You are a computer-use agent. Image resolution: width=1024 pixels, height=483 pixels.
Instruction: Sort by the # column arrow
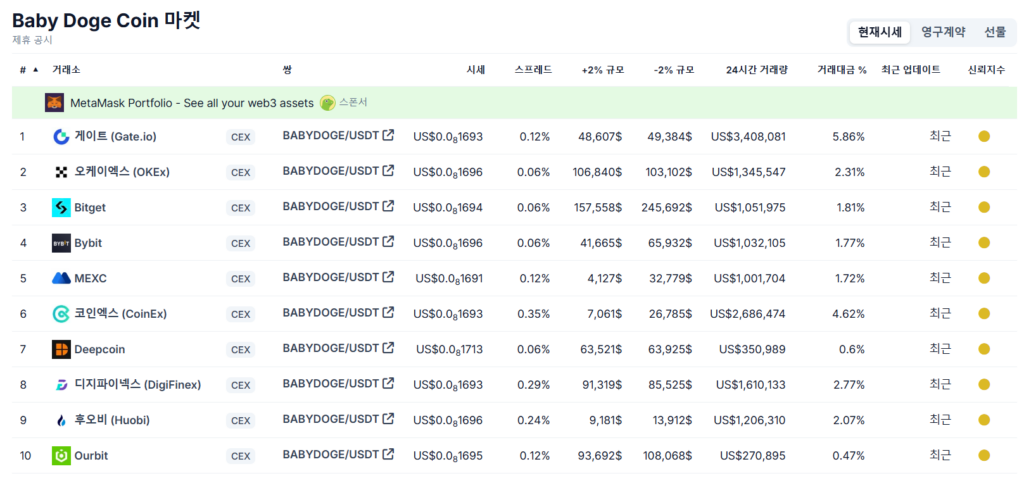35,69
